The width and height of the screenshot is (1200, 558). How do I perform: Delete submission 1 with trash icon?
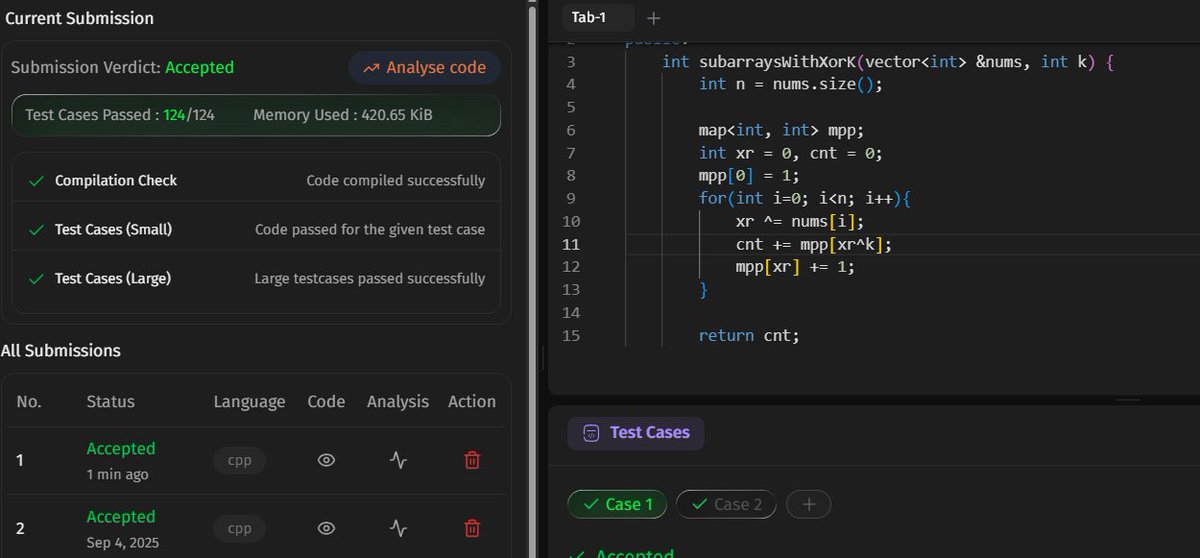(472, 460)
